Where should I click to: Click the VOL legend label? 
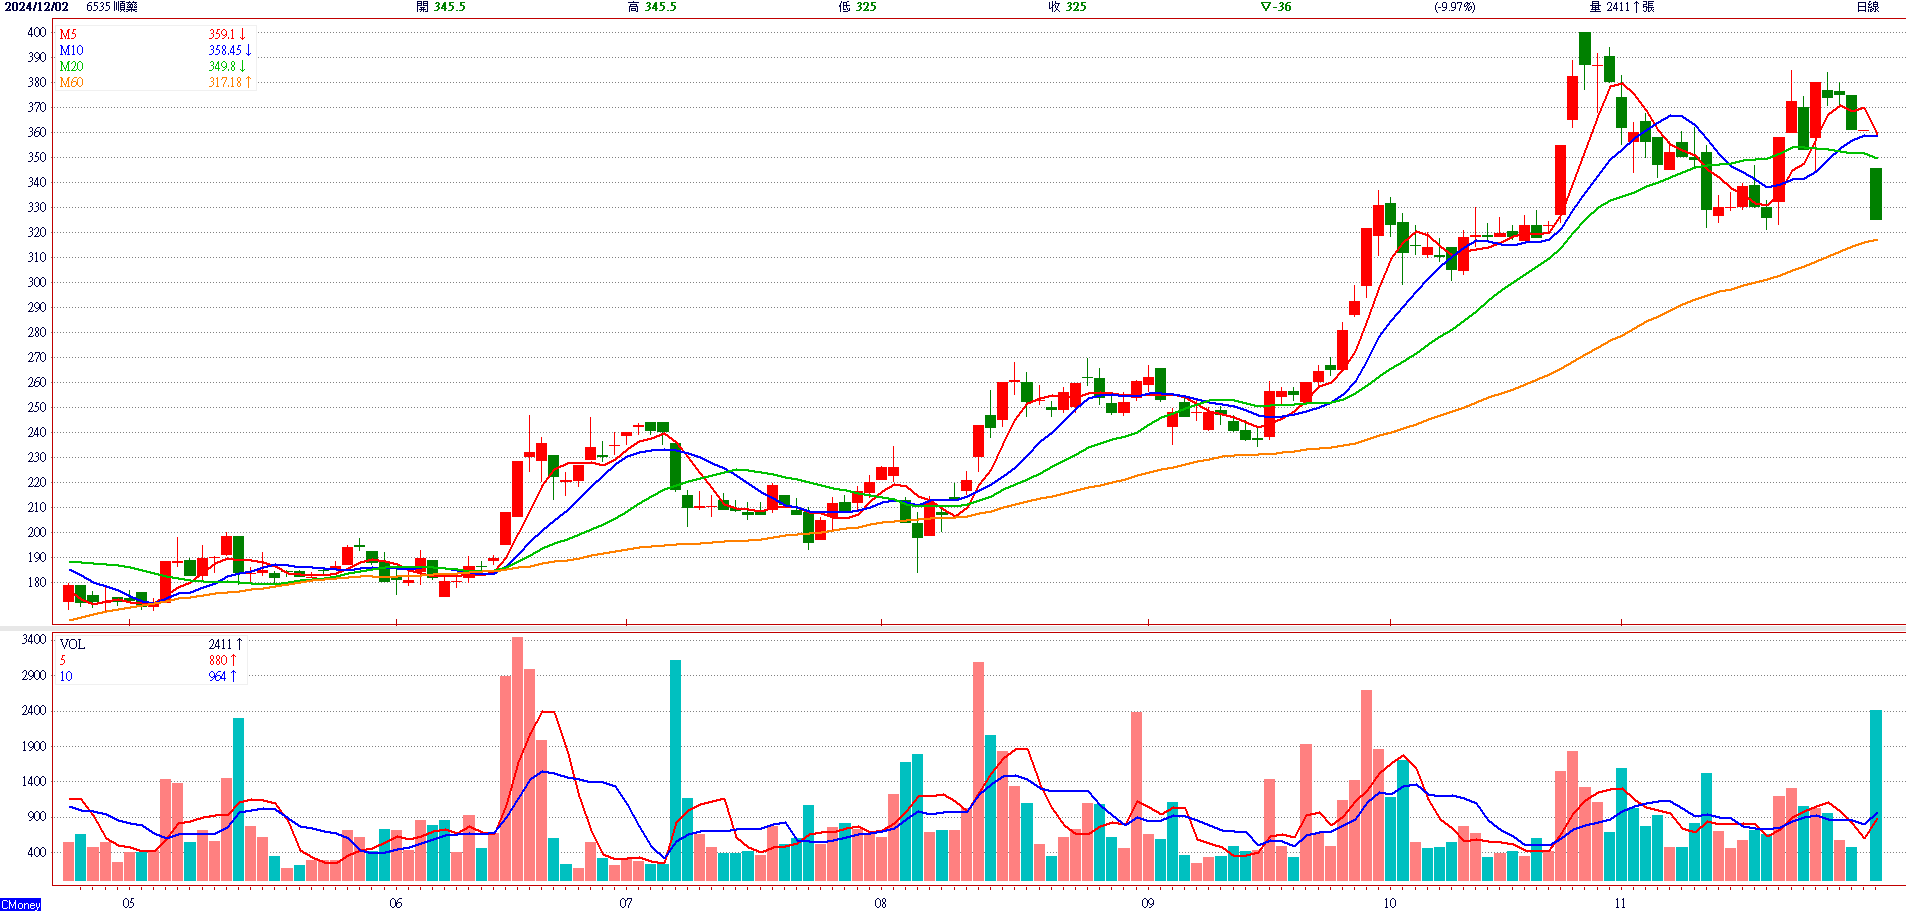72,644
